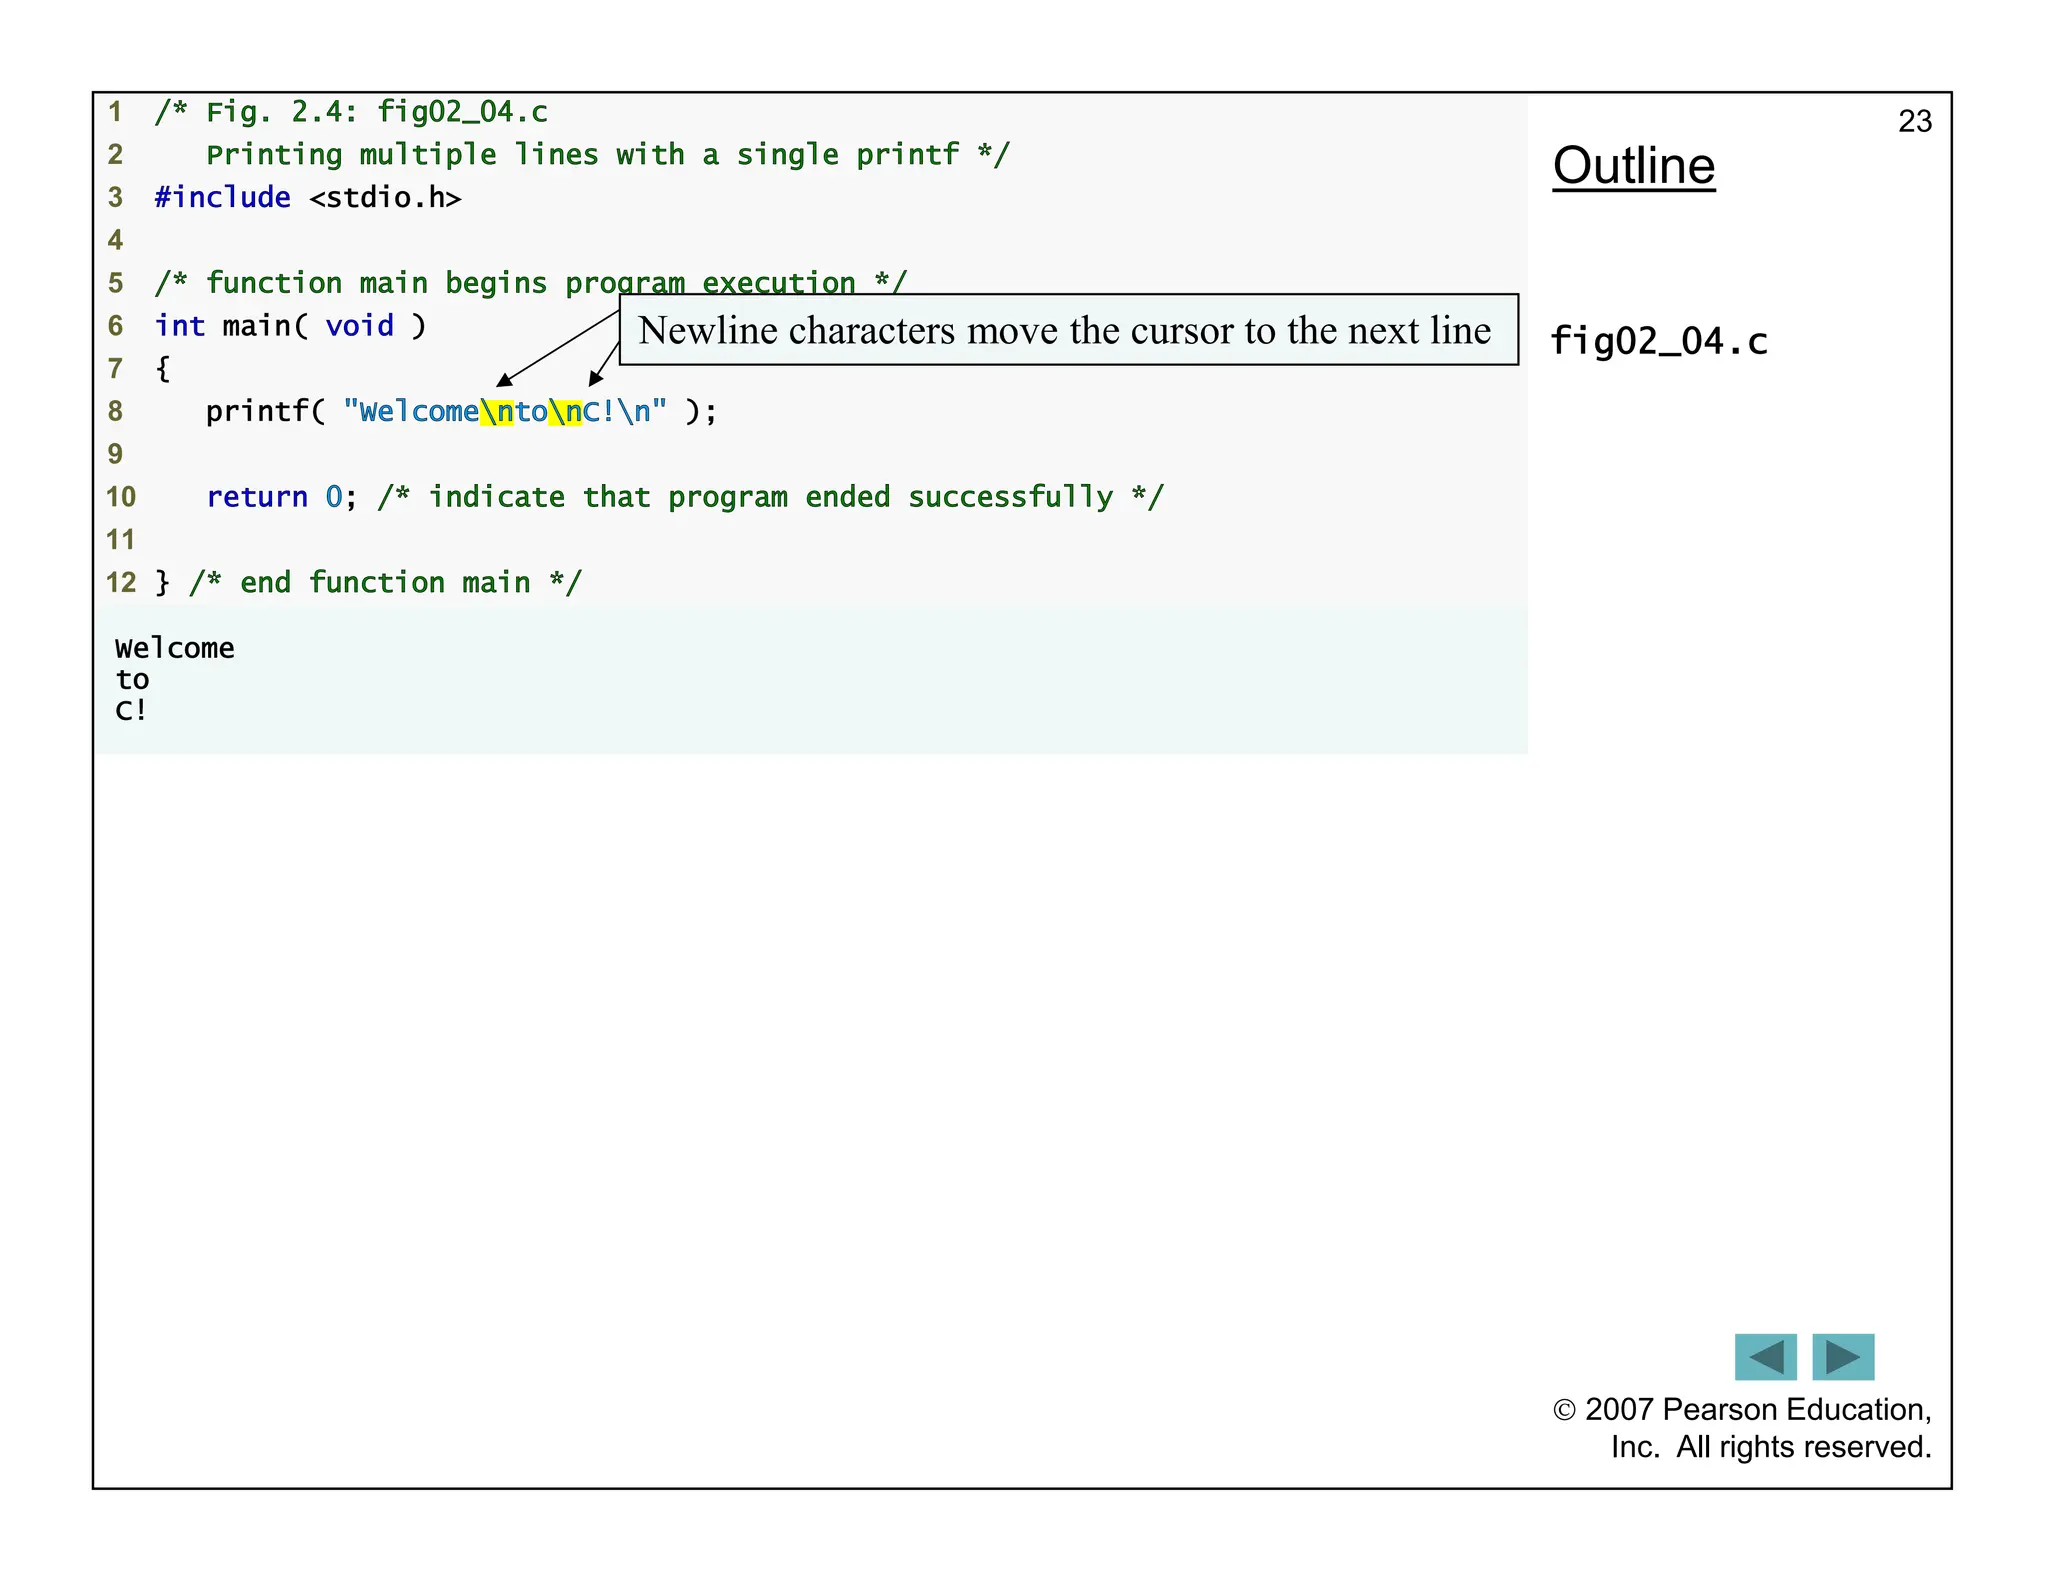Click the #include keyword on line 3

pyautogui.click(x=222, y=197)
